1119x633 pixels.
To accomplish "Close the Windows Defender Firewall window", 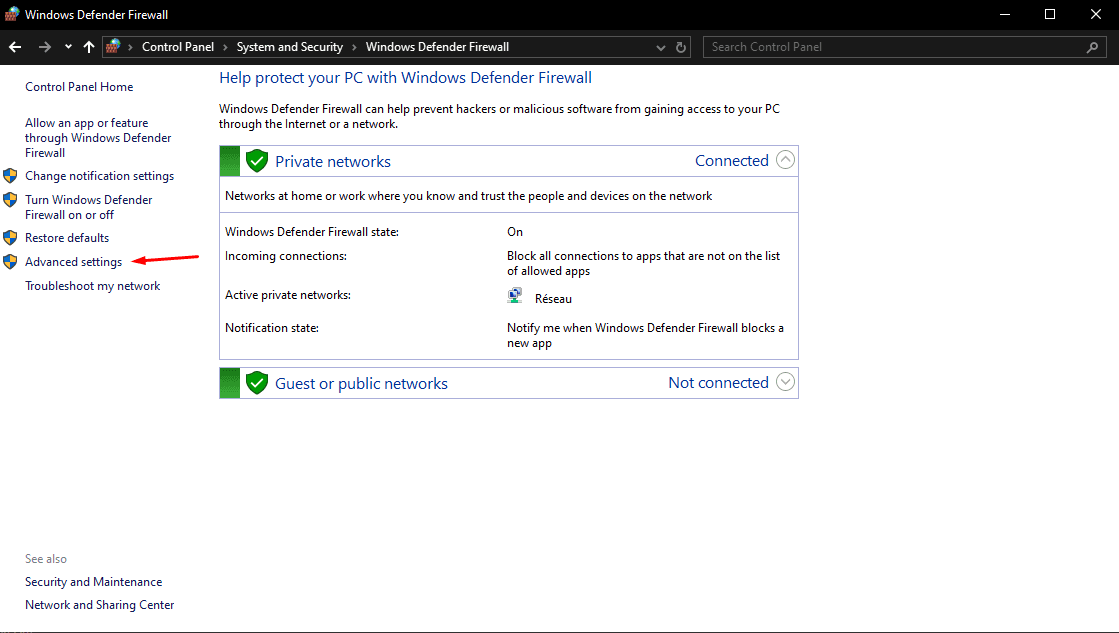I will pos(1095,14).
